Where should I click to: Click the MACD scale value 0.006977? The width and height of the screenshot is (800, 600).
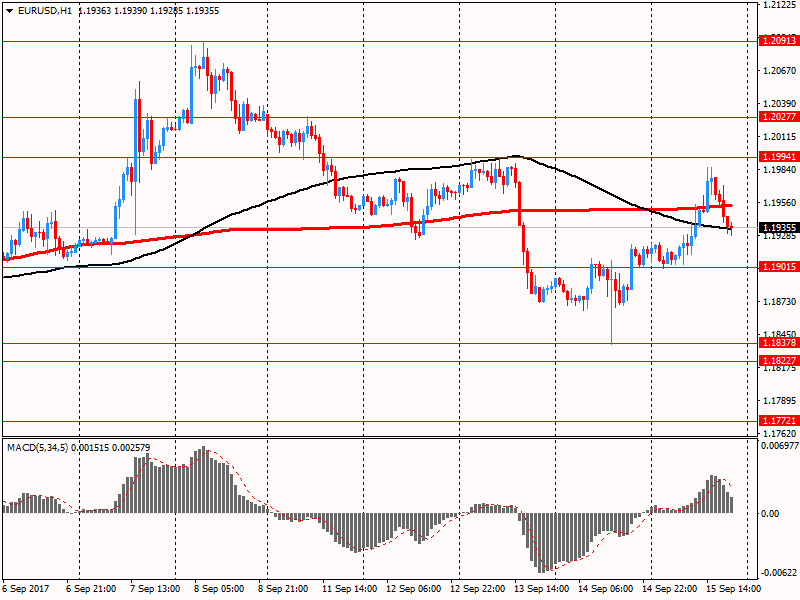[x=780, y=446]
